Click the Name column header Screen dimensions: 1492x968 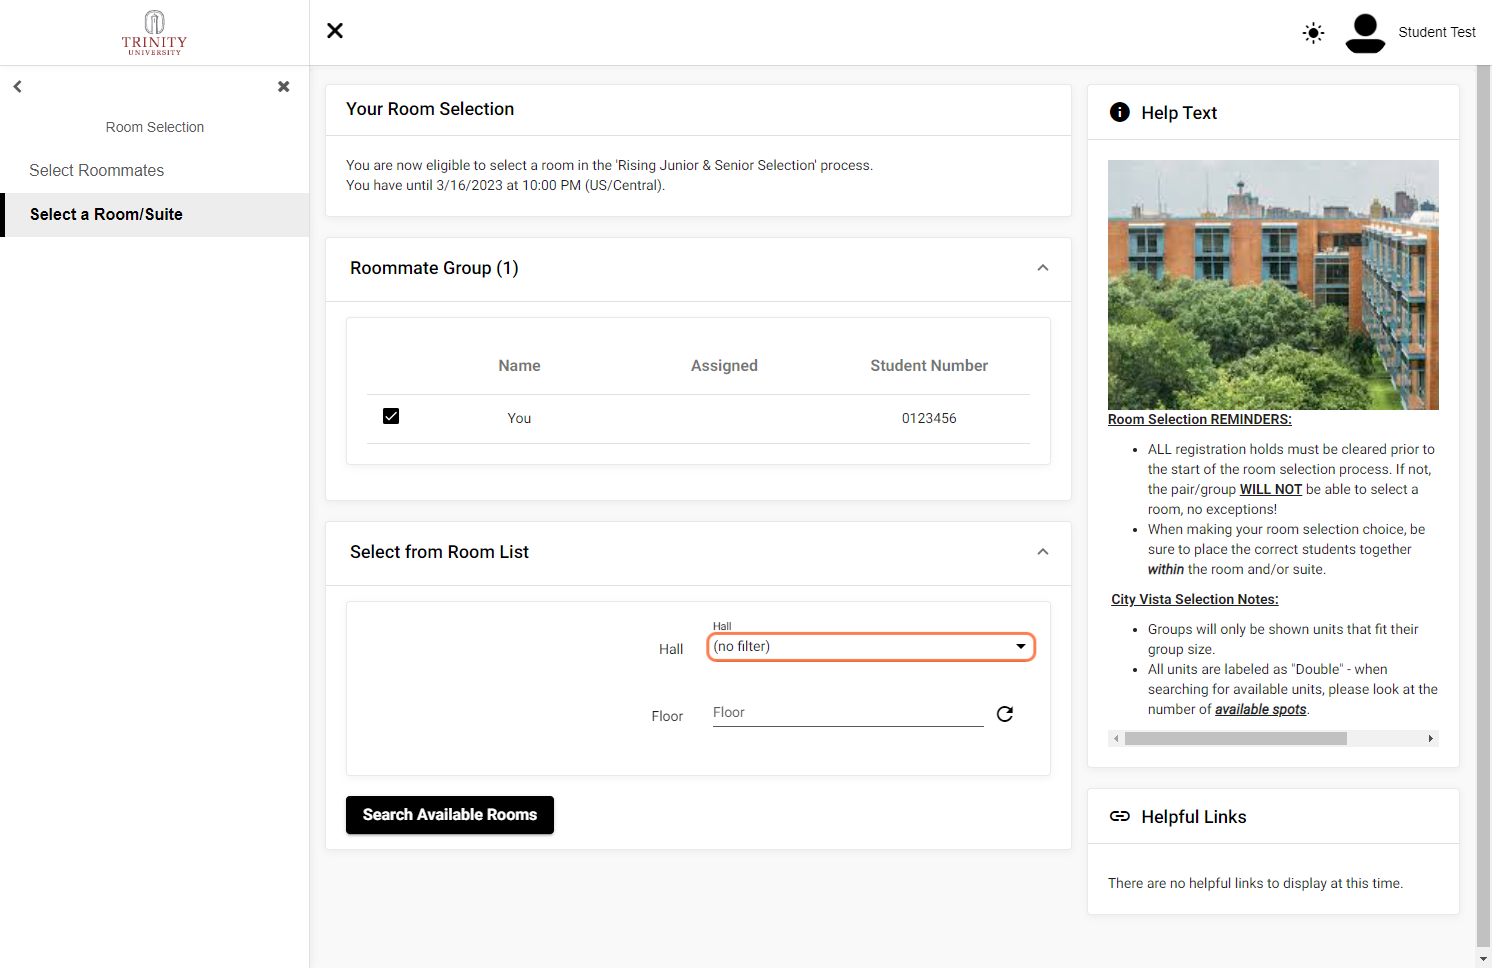click(520, 366)
